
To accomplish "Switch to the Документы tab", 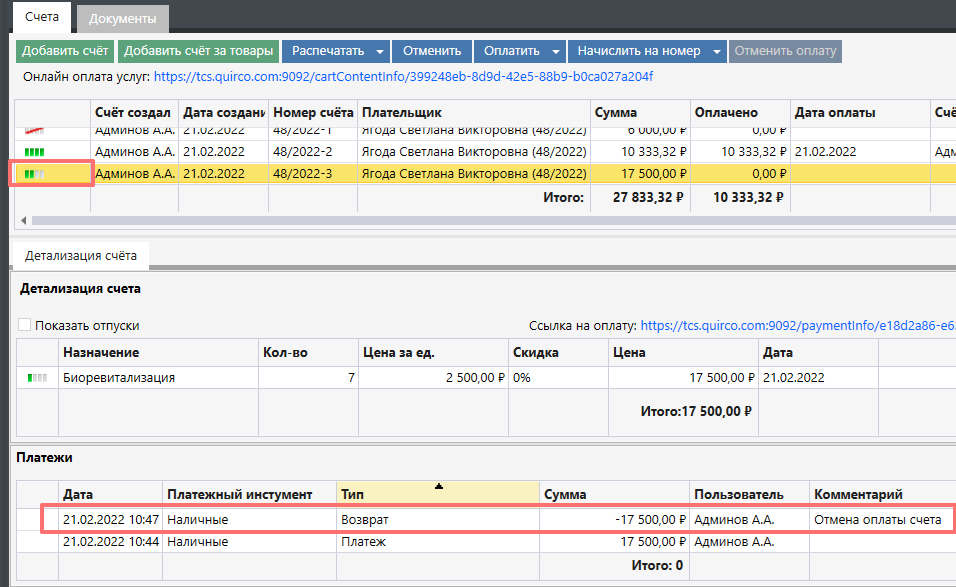I will pyautogui.click(x=122, y=19).
